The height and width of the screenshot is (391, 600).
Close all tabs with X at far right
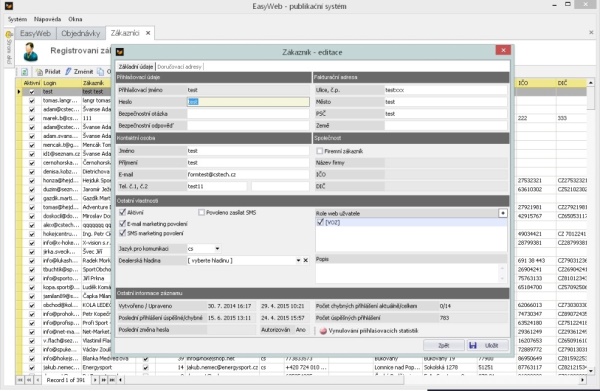(591, 33)
